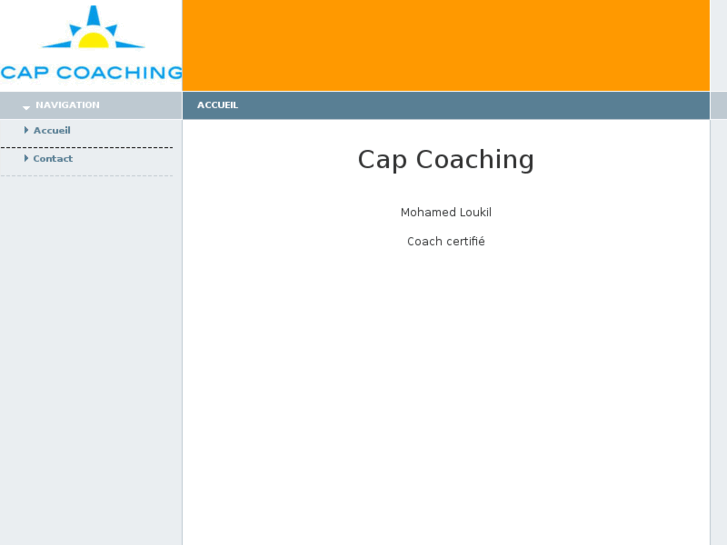Screen dimensions: 727x545
Task: Click the arrow beside Contact link
Action: (x=26, y=159)
